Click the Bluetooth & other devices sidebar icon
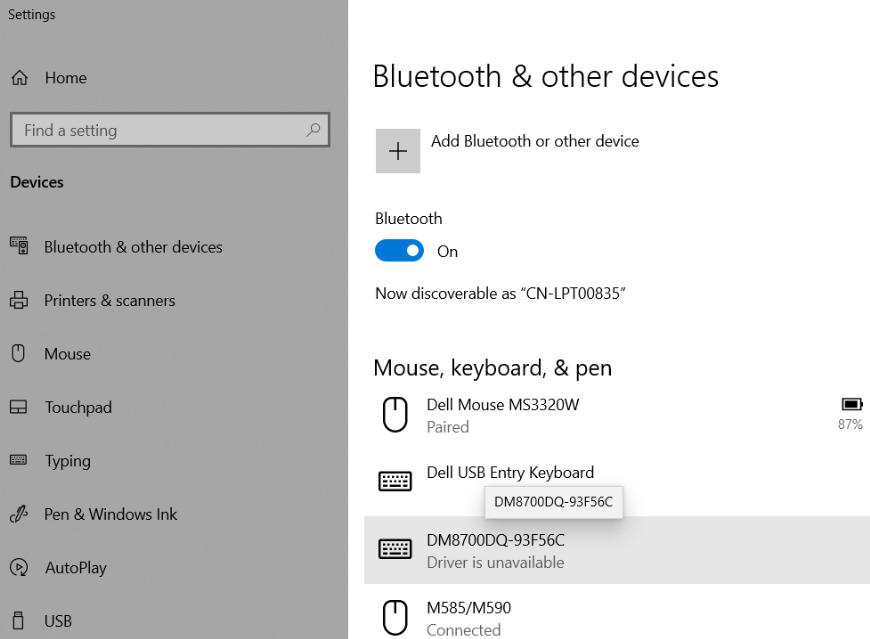Viewport: 870px width, 639px height. click(x=19, y=246)
